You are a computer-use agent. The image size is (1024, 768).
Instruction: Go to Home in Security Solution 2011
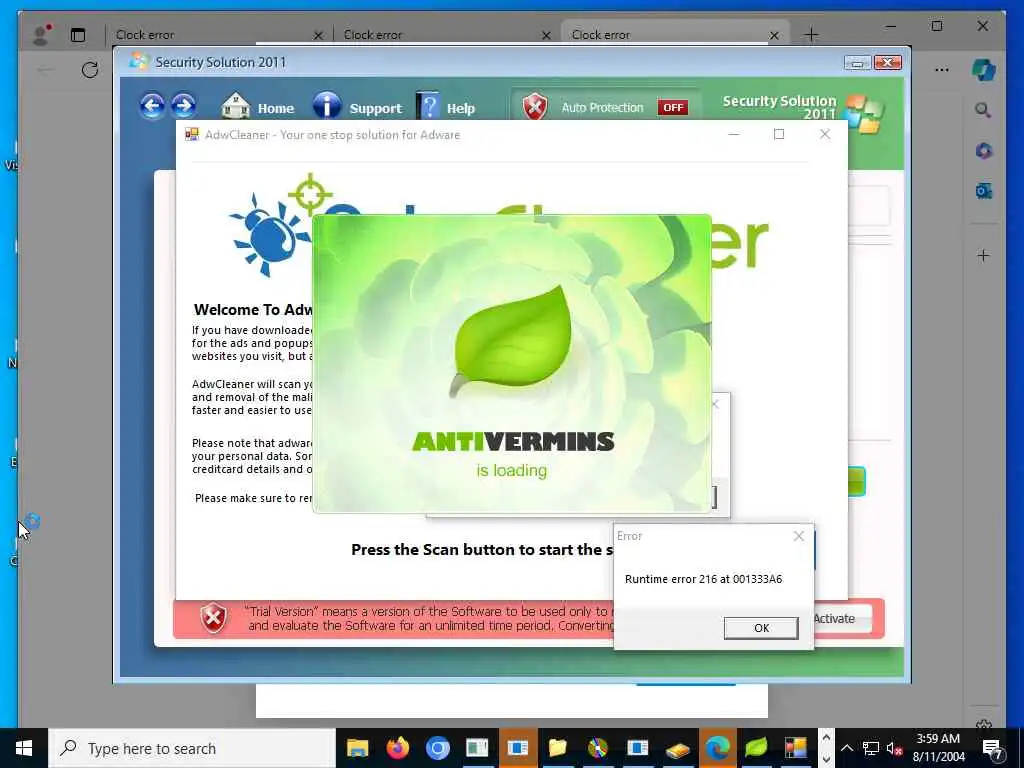(x=258, y=107)
